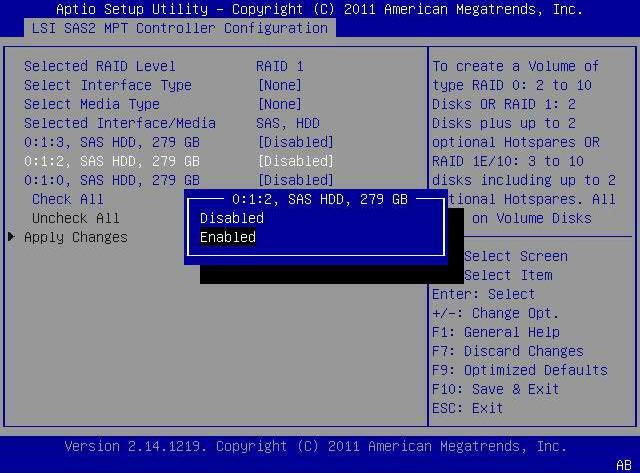Click the Enter: Select help line

[x=483, y=294]
